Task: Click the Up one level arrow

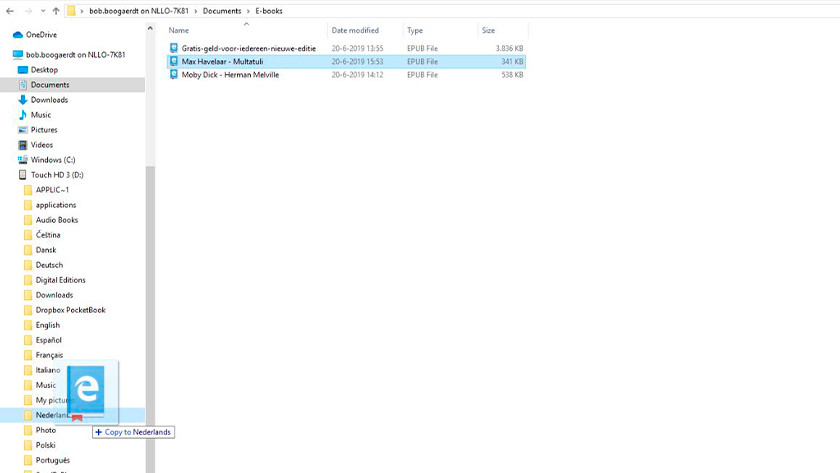Action: click(56, 11)
